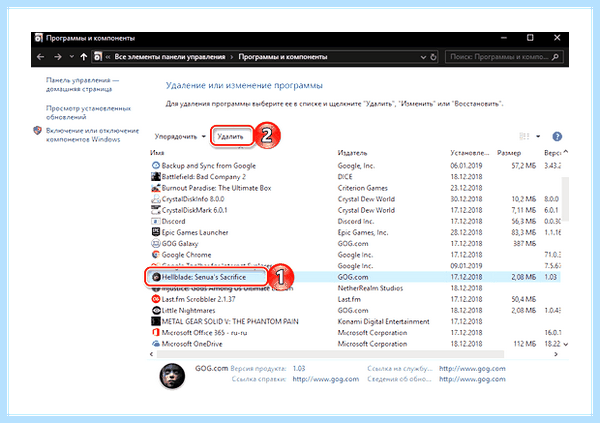Open the Упорядочить menu

click(x=180, y=137)
